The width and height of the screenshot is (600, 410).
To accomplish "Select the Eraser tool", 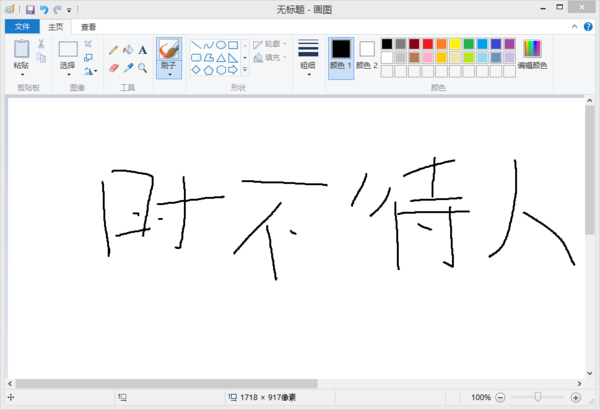I will (x=113, y=68).
